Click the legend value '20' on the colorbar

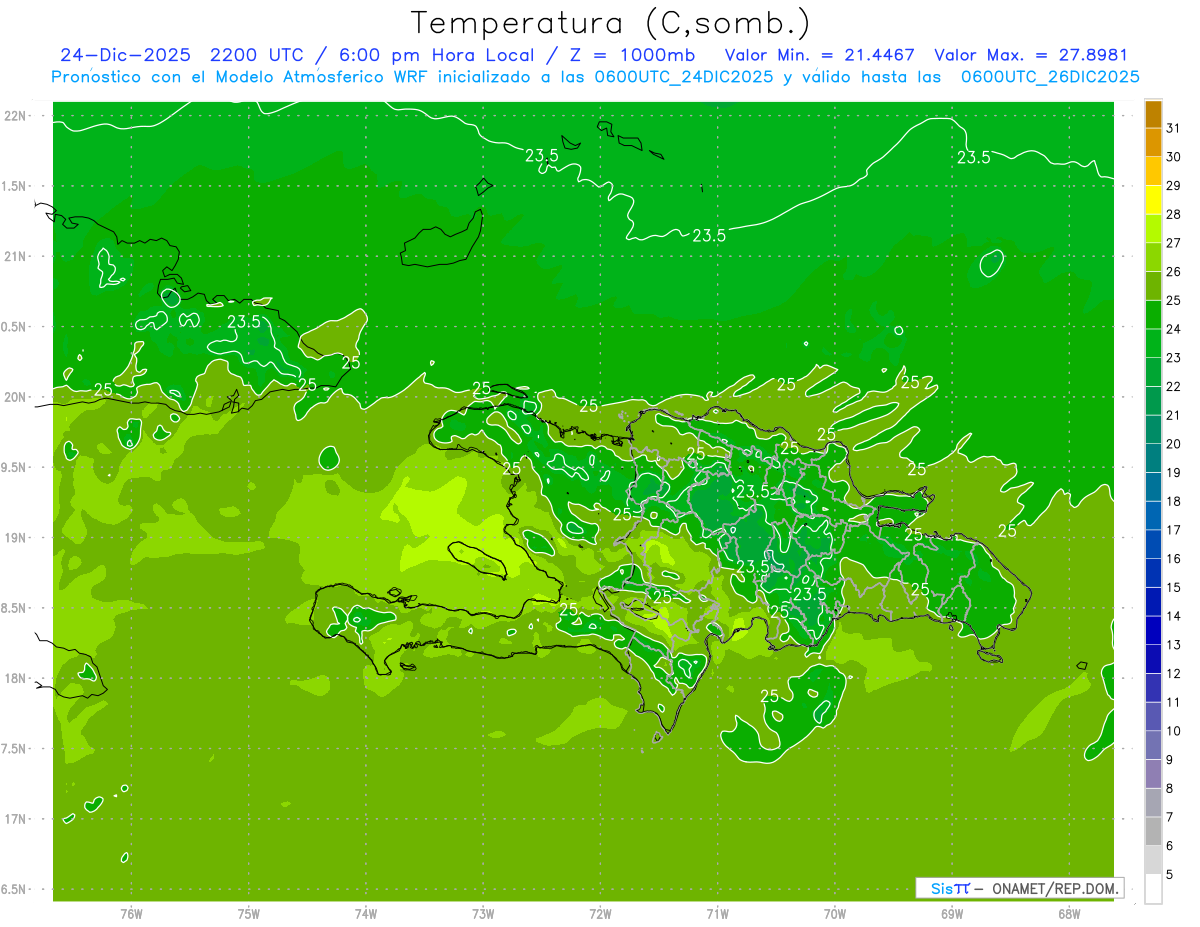click(1174, 444)
